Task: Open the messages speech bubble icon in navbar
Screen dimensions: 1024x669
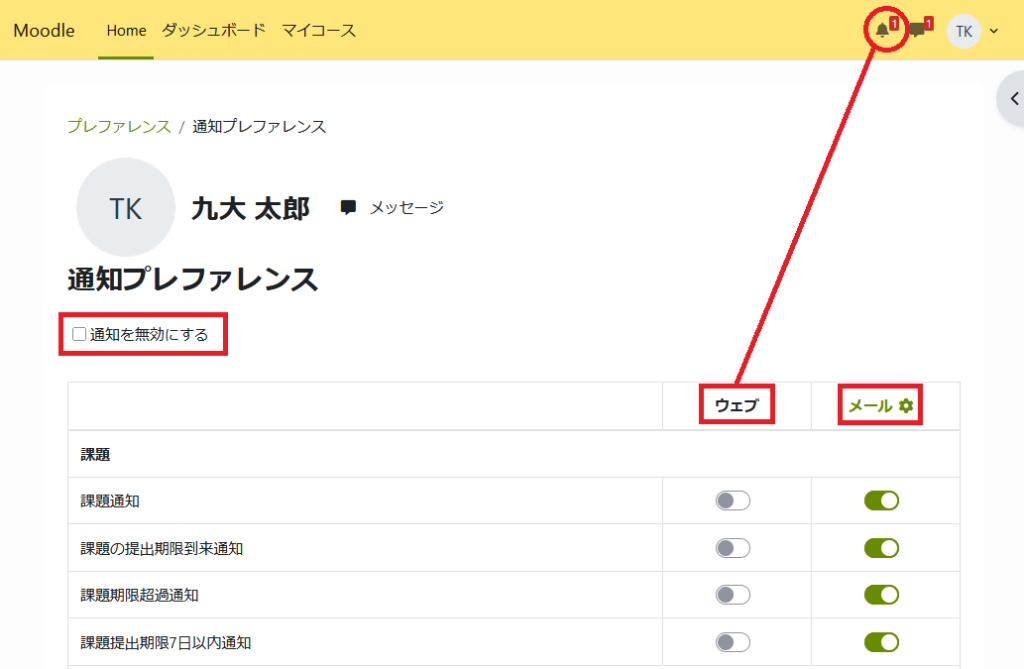Action: tap(916, 31)
